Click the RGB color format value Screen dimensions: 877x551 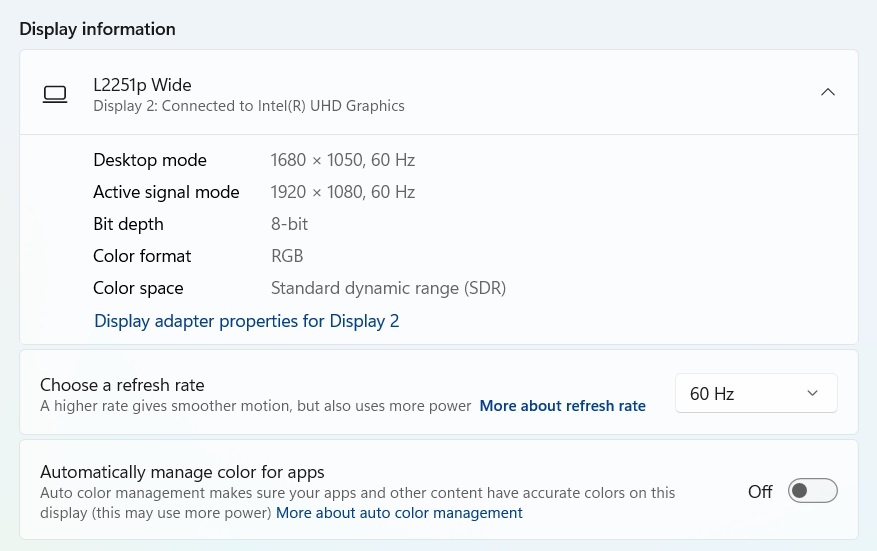point(287,256)
